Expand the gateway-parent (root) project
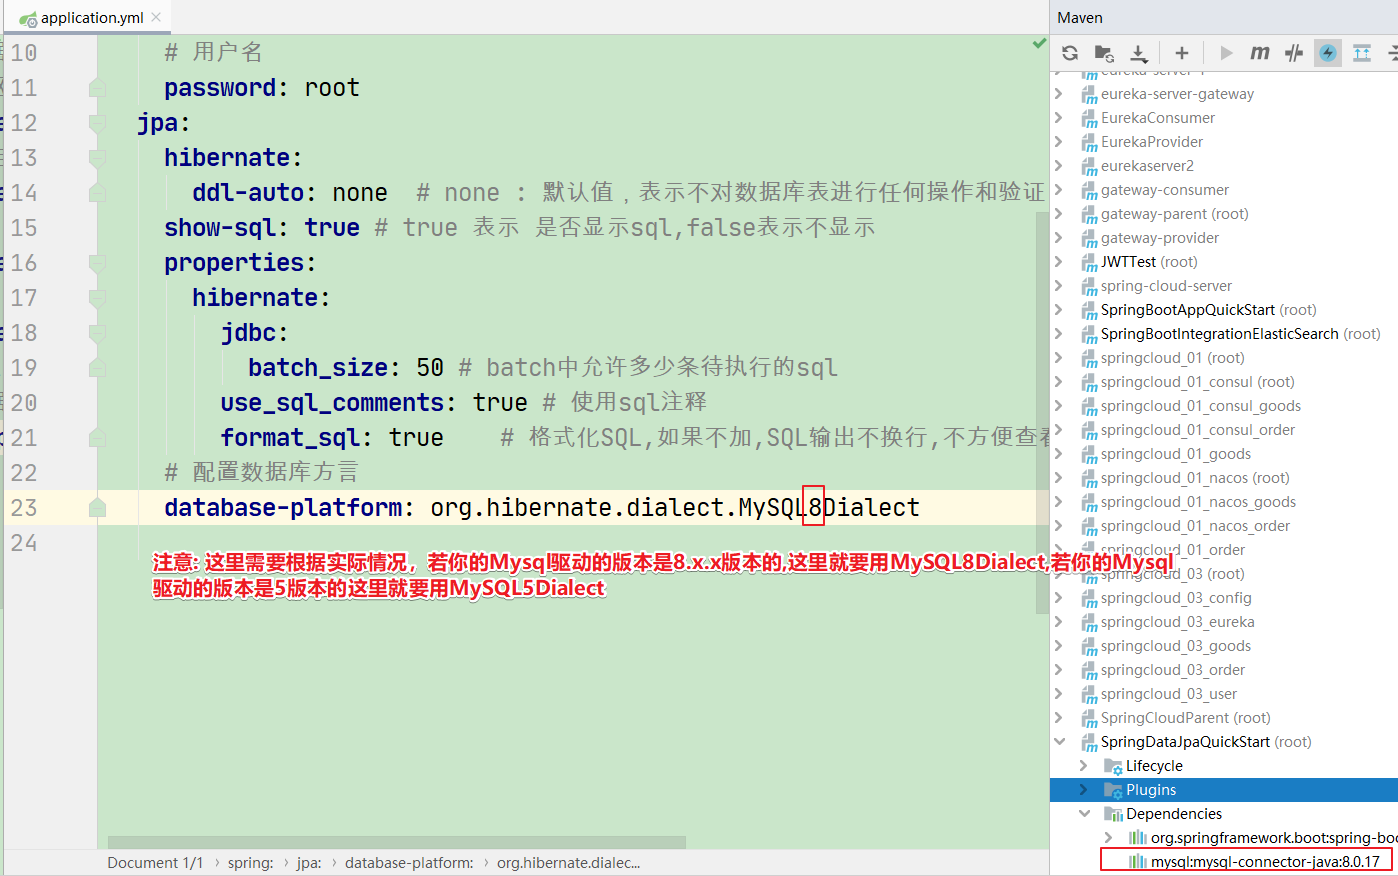The image size is (1398, 876). click(1059, 213)
